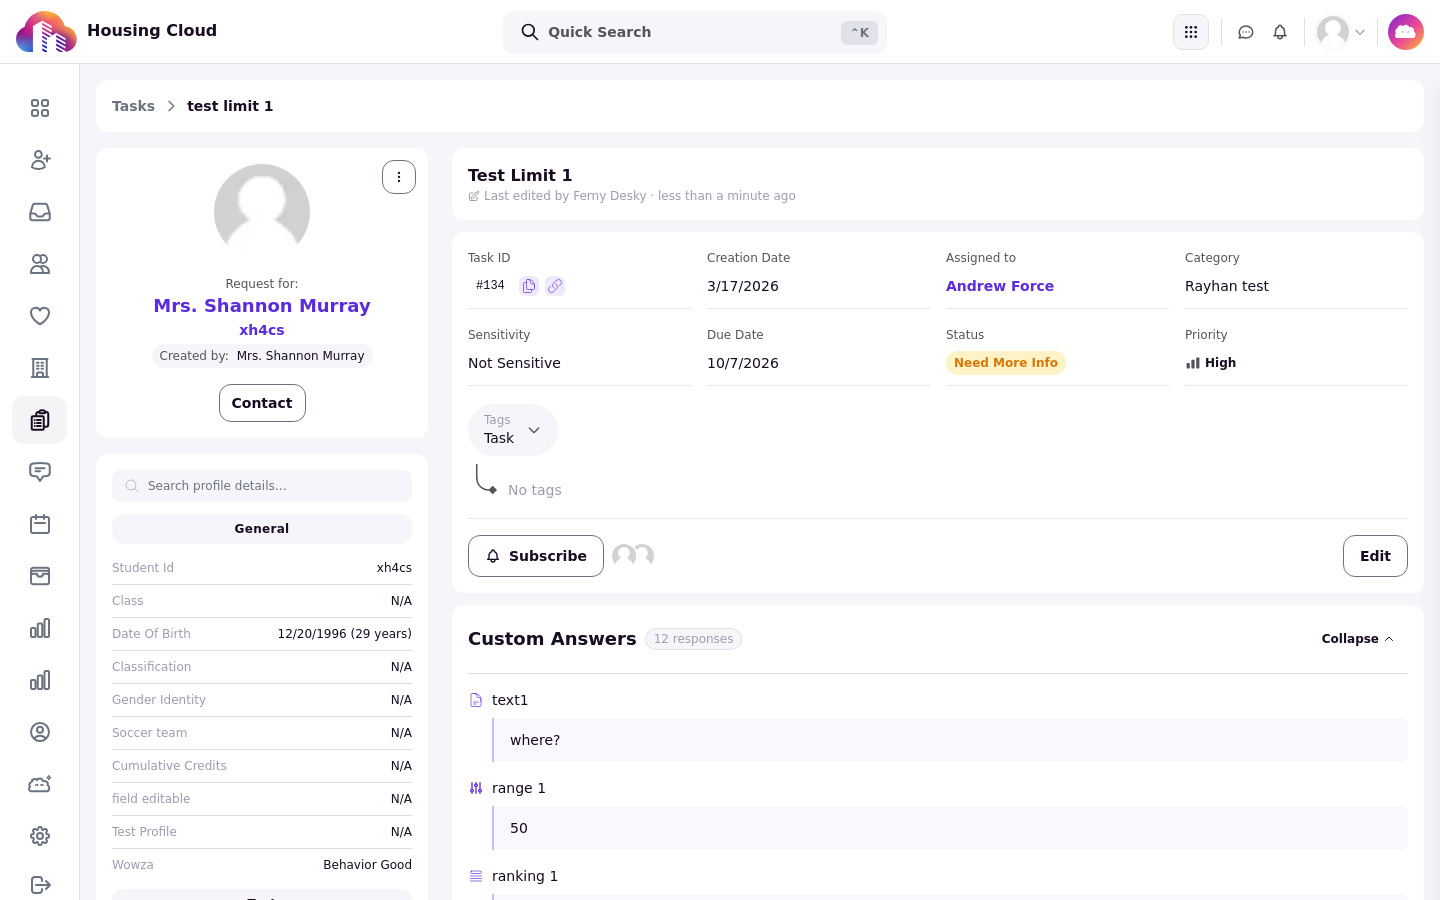Click the first bar chart sidebar icon

click(x=40, y=628)
